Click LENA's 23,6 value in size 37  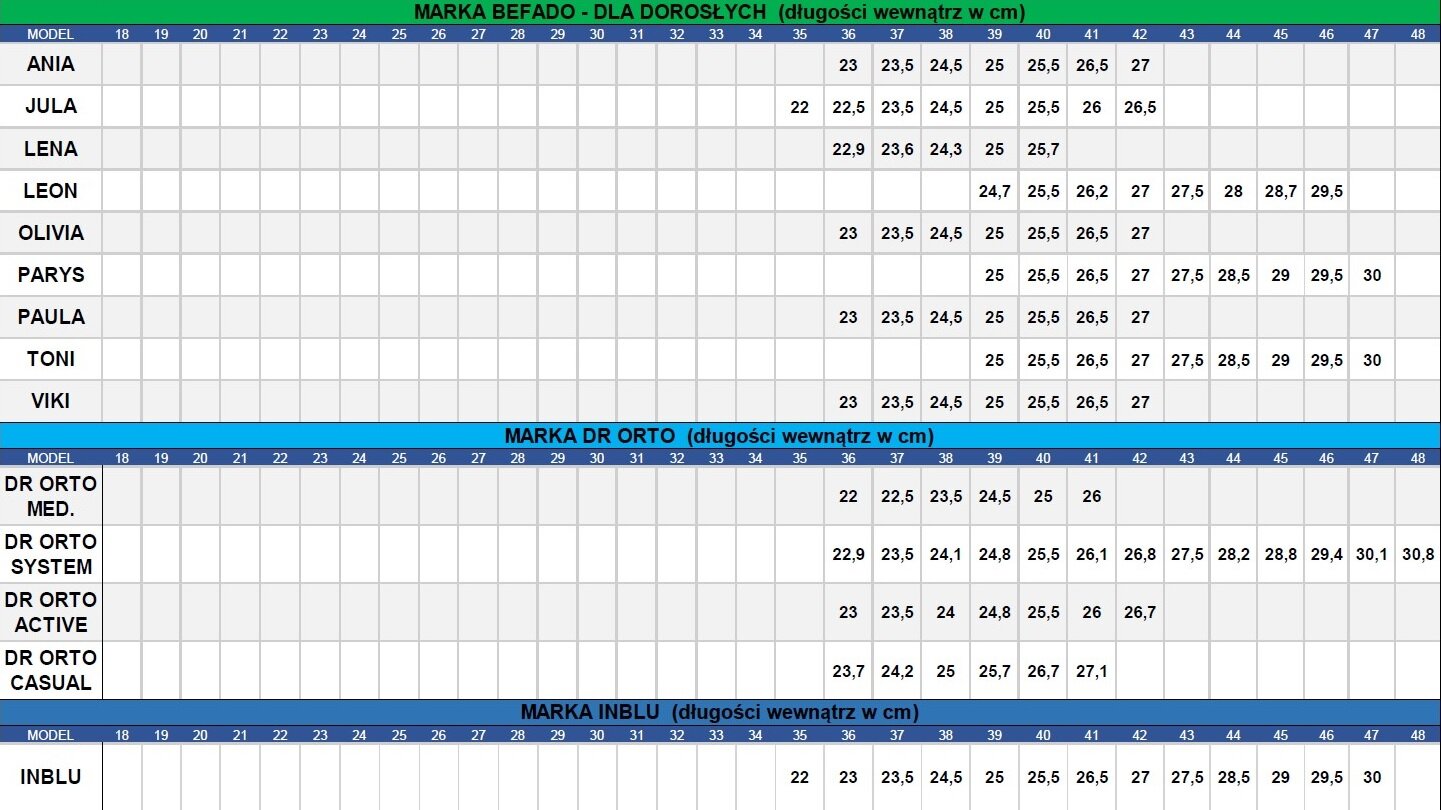tap(897, 149)
